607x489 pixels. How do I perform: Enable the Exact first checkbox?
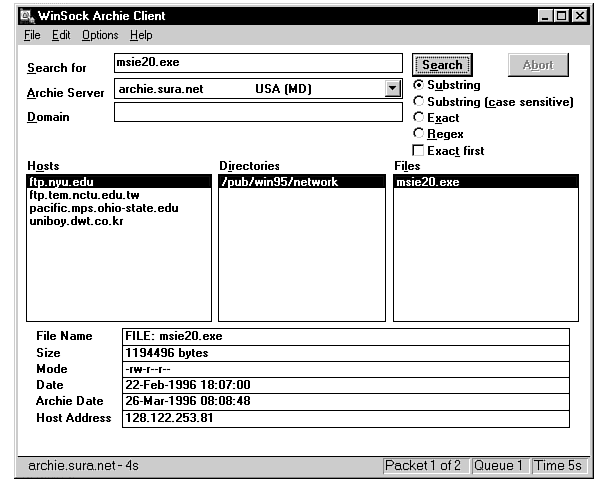(x=420, y=151)
